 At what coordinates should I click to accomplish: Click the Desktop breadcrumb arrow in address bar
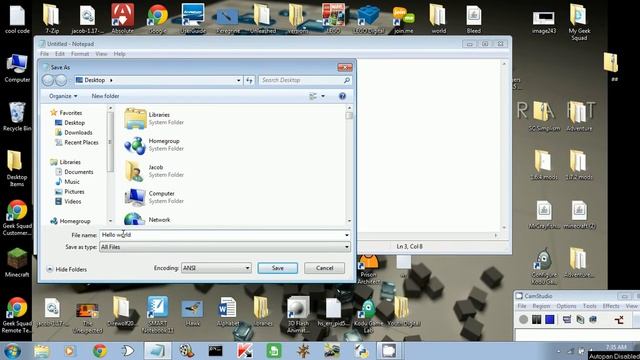click(x=111, y=80)
